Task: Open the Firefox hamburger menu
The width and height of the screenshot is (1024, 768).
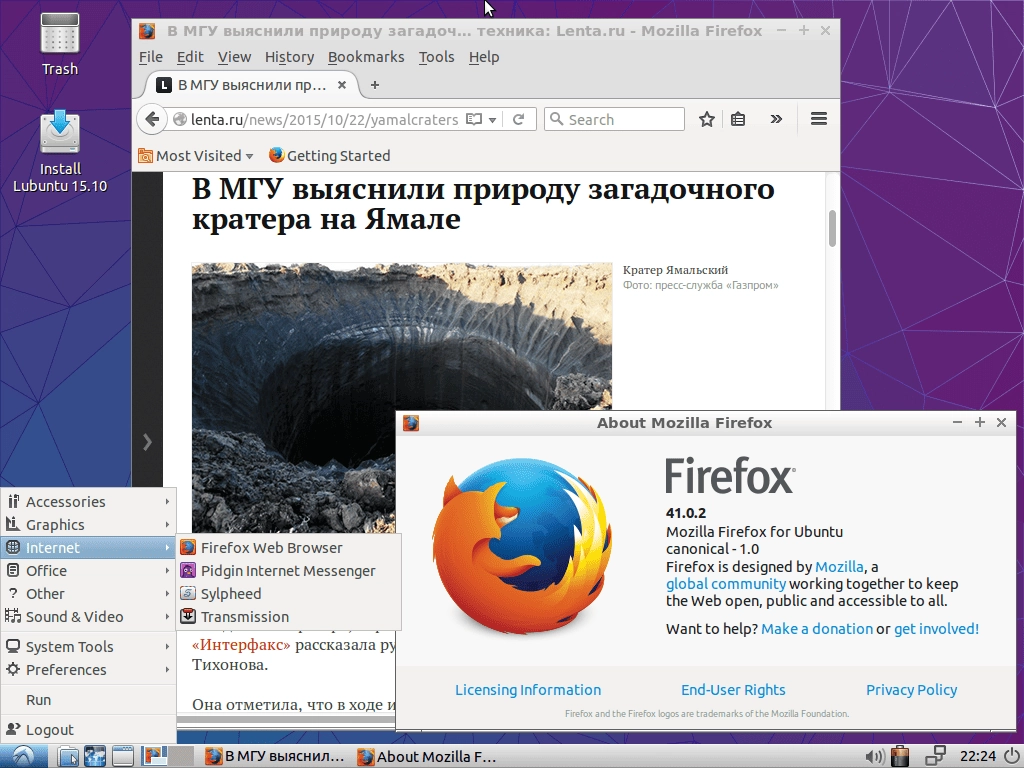Action: tap(819, 119)
